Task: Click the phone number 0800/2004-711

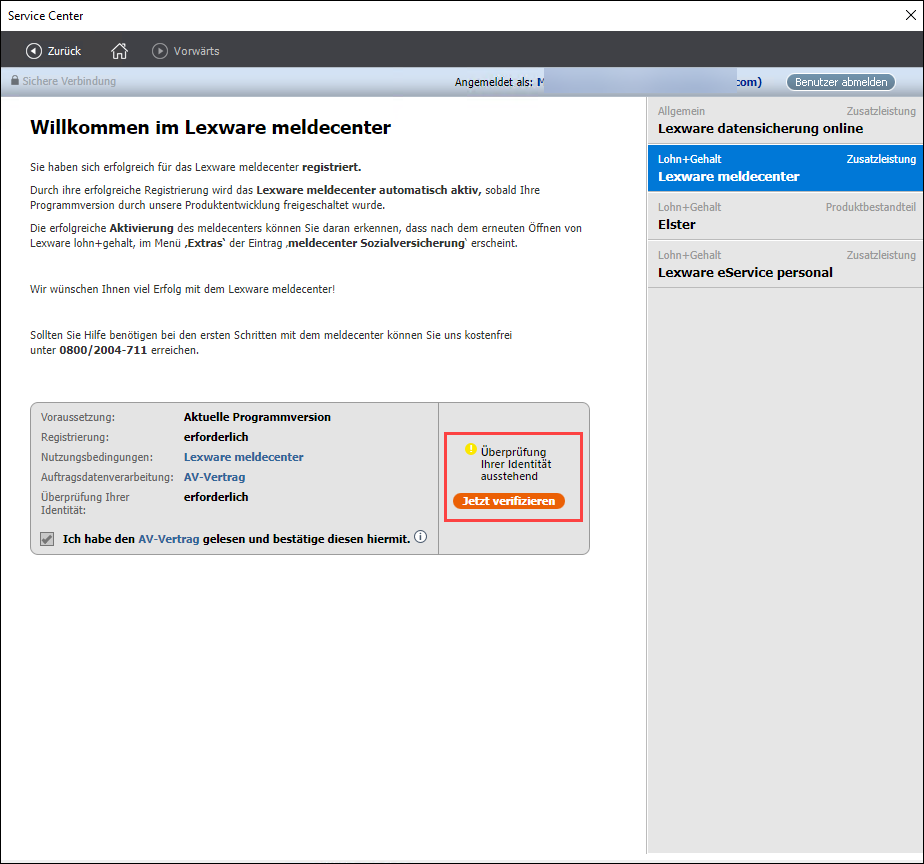Action: 103,350
